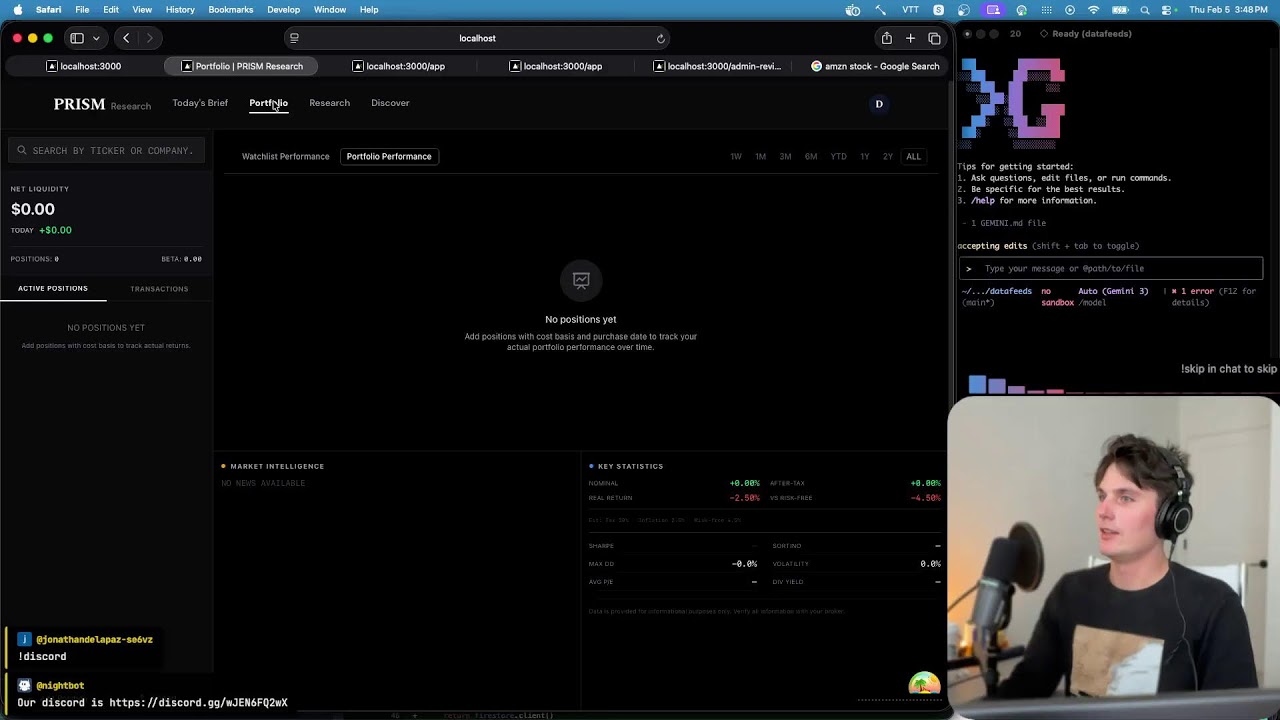This screenshot has width=1280, height=720.
Task: Open the View menu
Action: tap(142, 10)
